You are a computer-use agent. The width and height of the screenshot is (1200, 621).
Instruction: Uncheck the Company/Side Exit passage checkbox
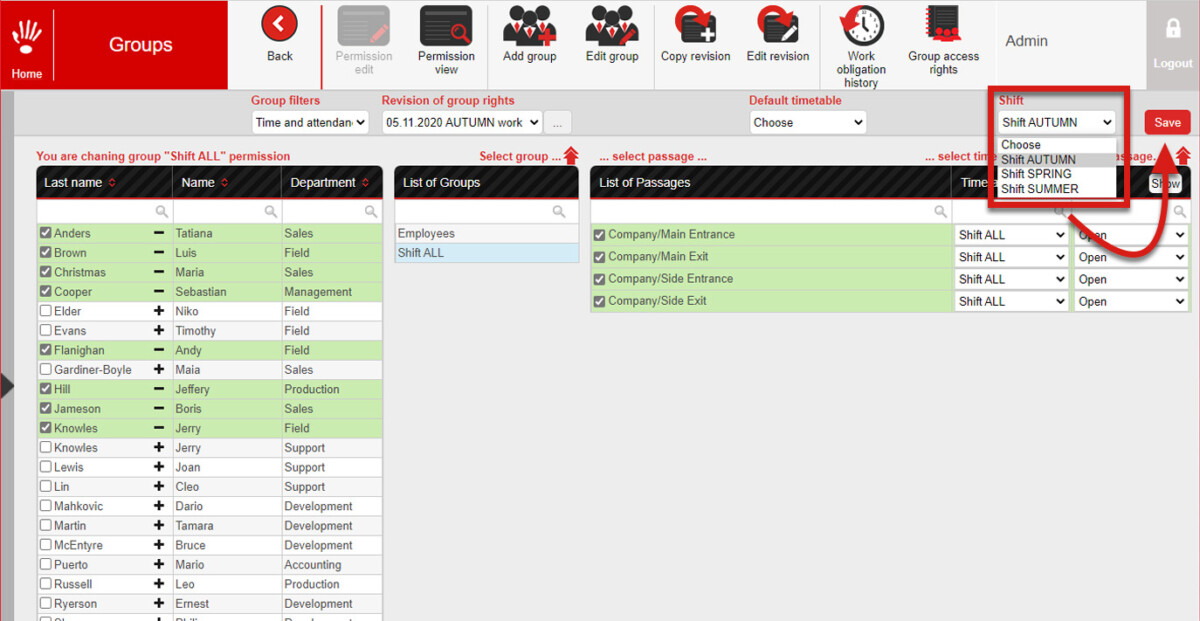coord(599,301)
